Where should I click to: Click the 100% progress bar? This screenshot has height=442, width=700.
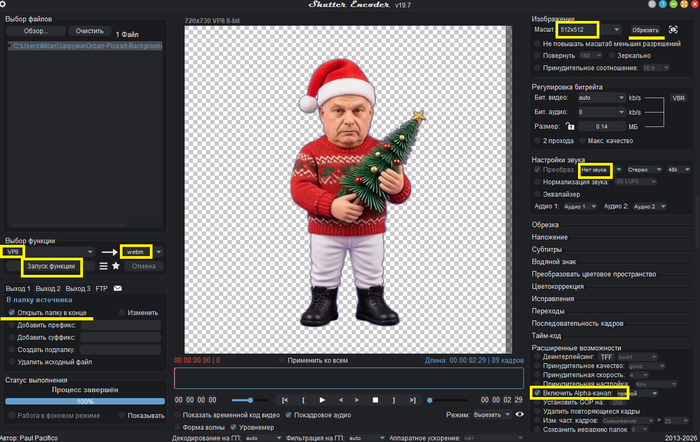[85, 401]
